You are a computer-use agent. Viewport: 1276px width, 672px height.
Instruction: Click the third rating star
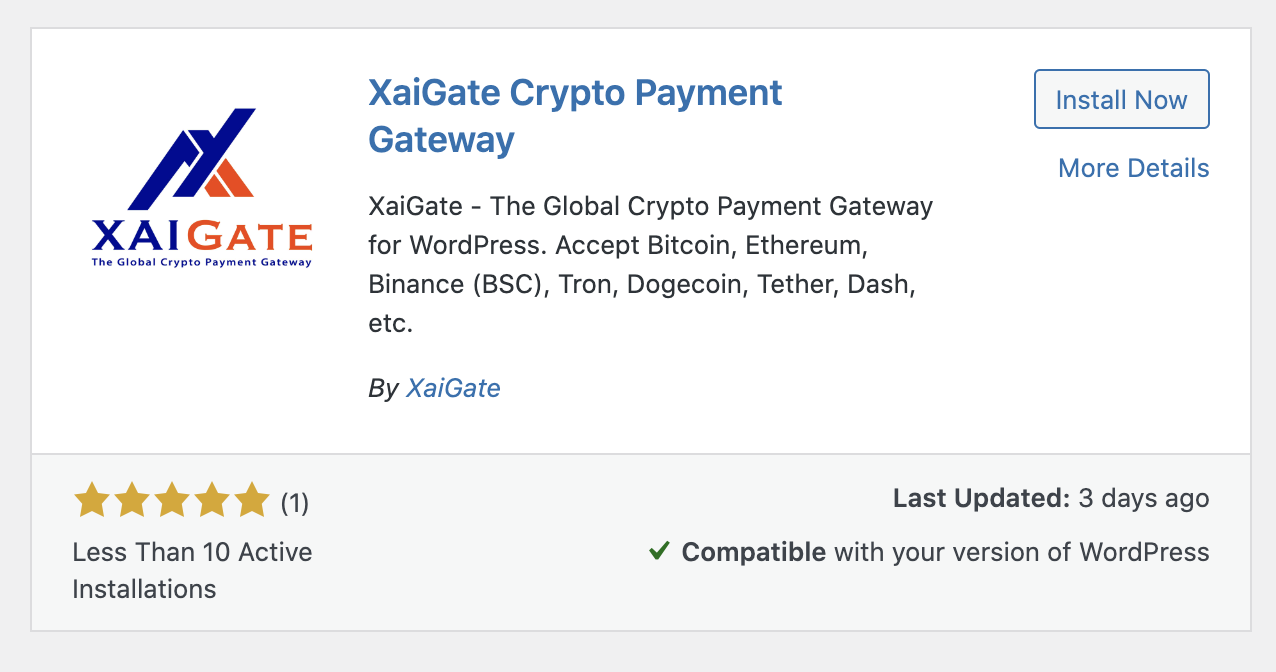click(x=172, y=500)
